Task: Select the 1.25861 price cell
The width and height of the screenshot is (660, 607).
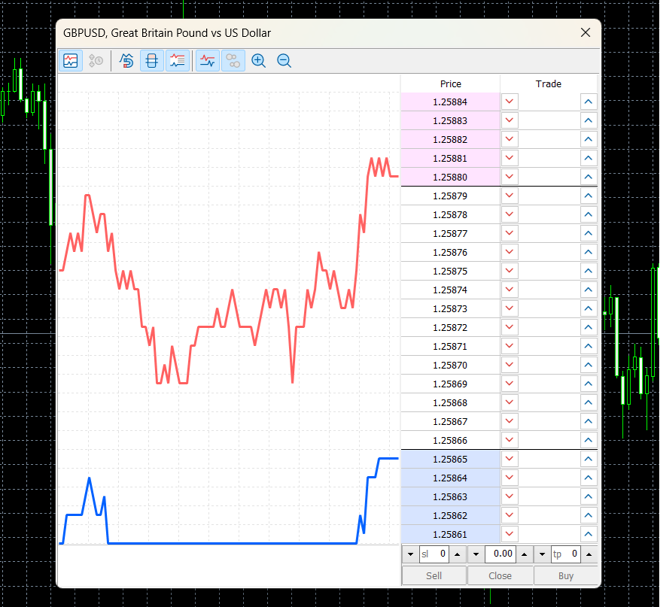Action: coord(450,535)
